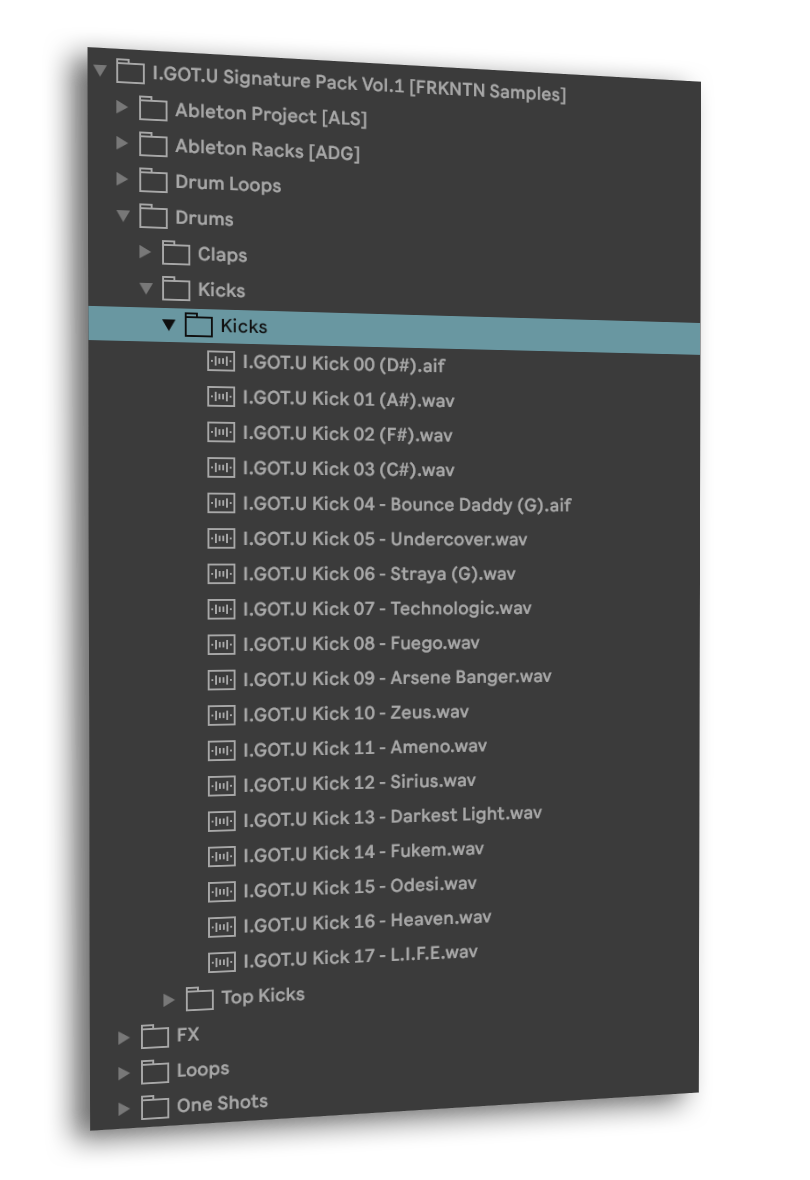Viewport: 810px width, 1180px height.
Task: Click waveform icon of Kick 05 Undercover
Action: point(221,538)
